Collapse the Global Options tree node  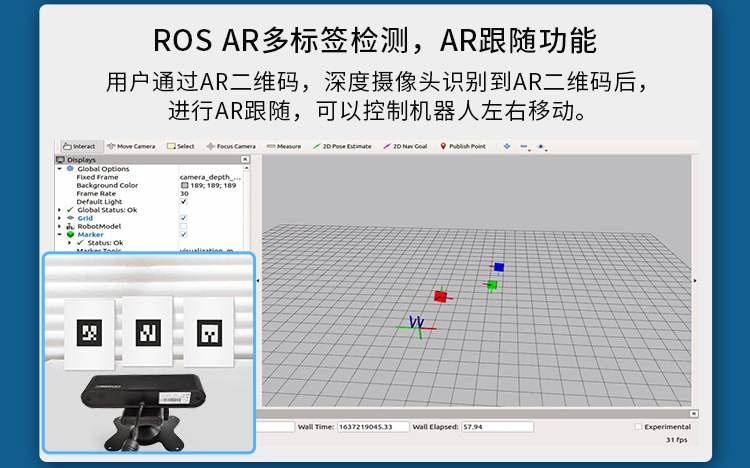click(x=60, y=169)
